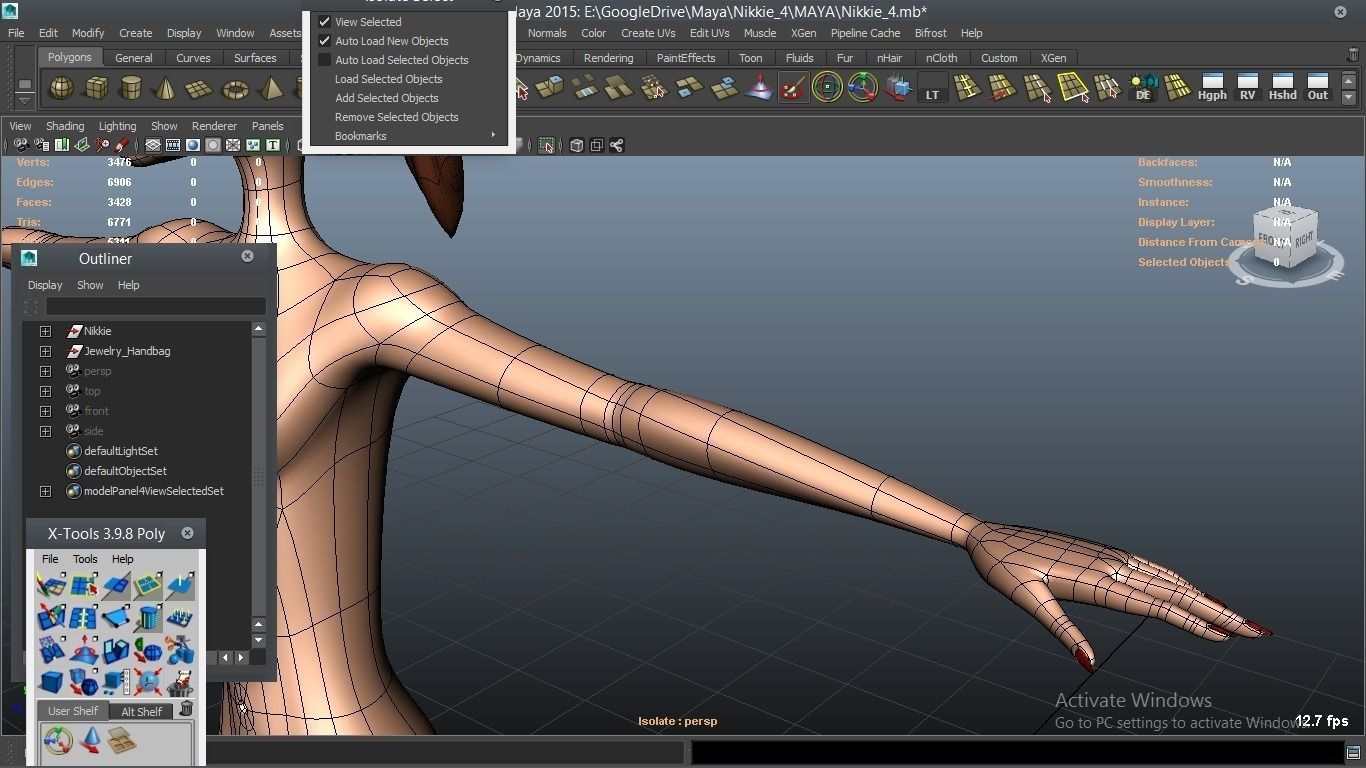The image size is (1366, 768).
Task: Toggle smooth shade all sphere icon
Action: 193,146
